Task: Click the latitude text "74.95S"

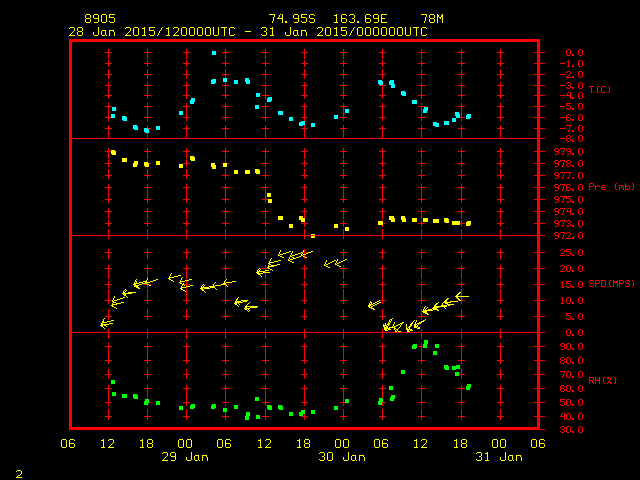Action: 292,19
